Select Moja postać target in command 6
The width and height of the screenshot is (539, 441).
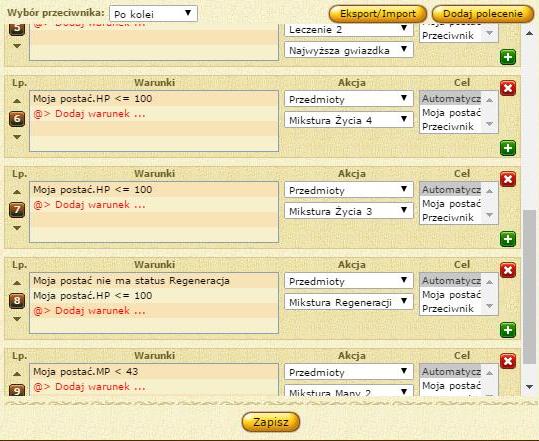click(451, 113)
